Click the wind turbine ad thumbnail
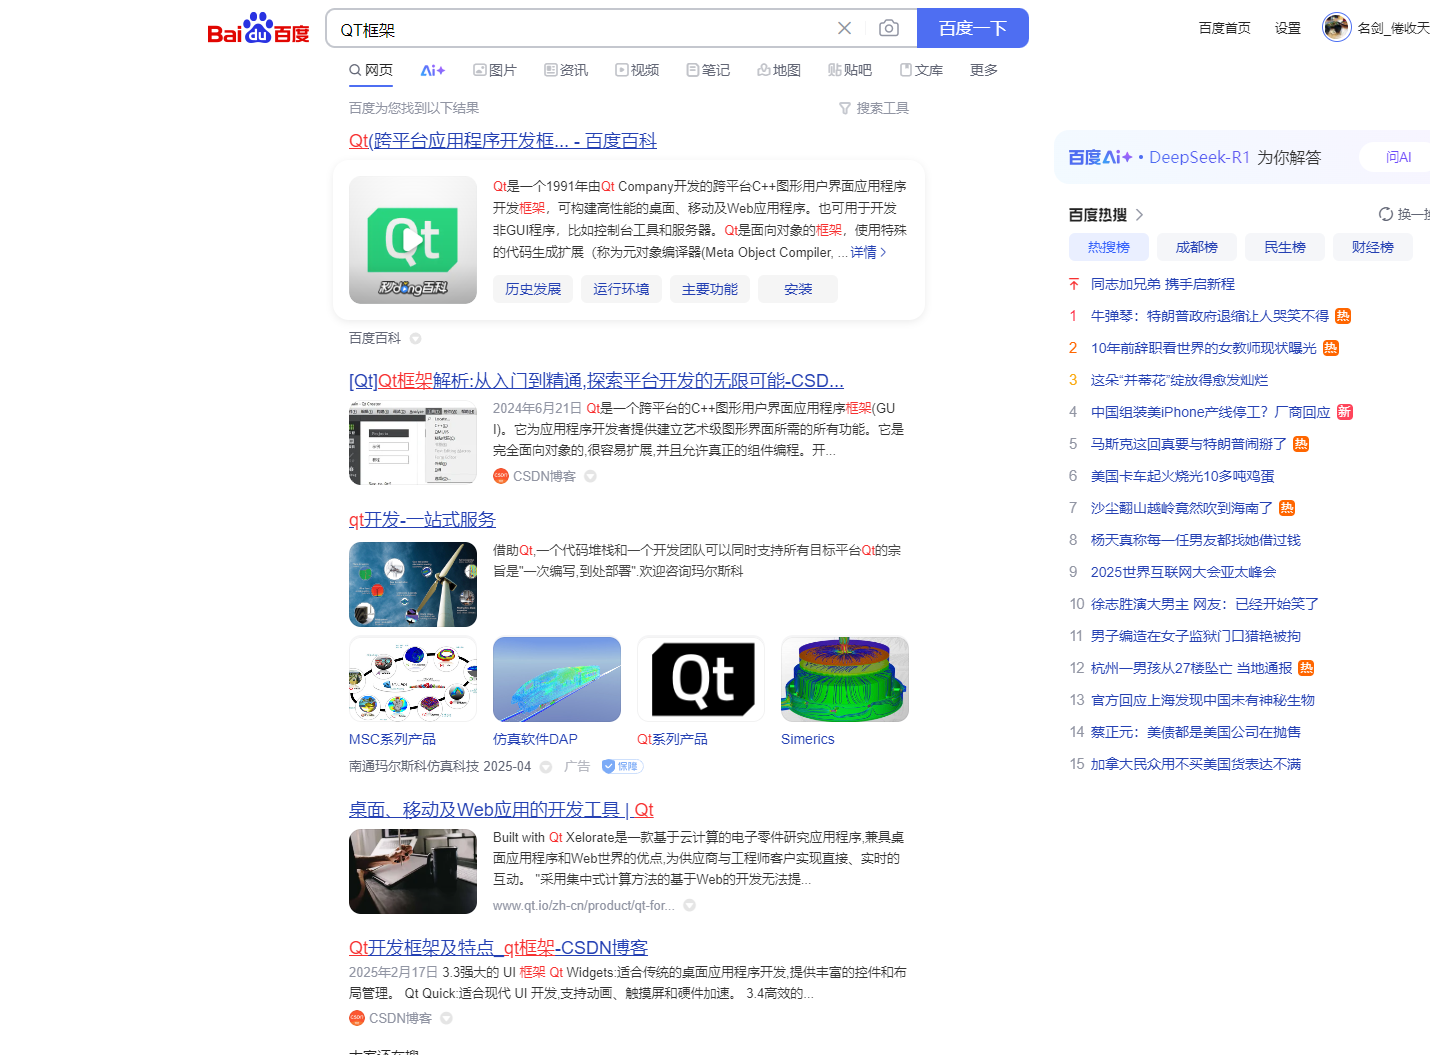 tap(413, 584)
